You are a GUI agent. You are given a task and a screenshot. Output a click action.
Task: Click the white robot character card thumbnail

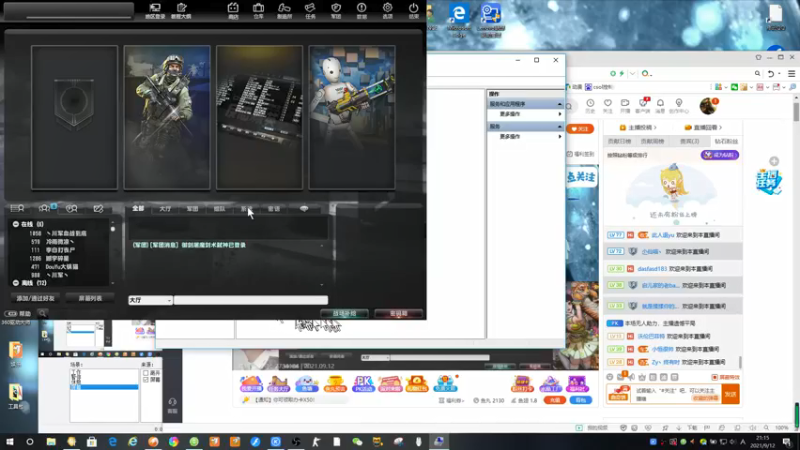click(x=352, y=117)
